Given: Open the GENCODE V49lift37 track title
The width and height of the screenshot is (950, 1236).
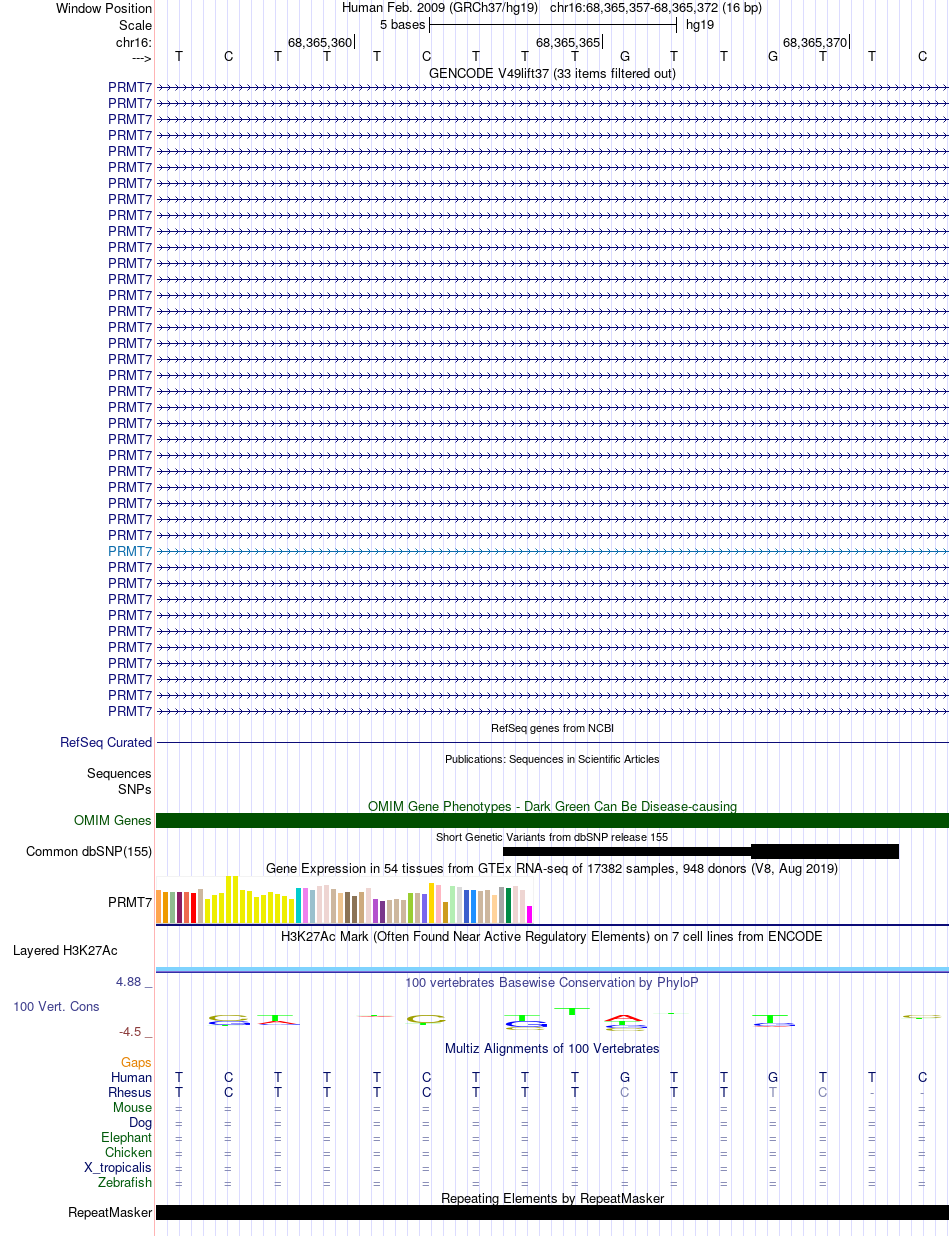Looking at the screenshot, I should click(552, 73).
